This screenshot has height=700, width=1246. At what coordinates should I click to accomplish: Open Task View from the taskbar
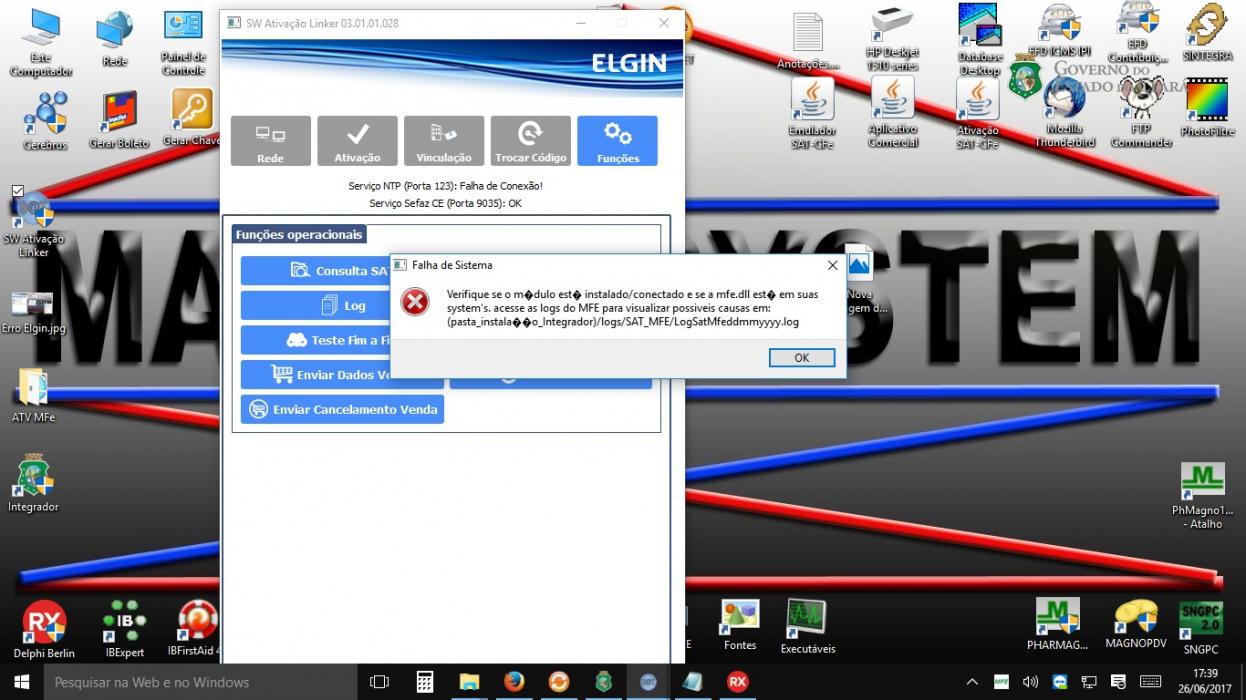(x=379, y=682)
